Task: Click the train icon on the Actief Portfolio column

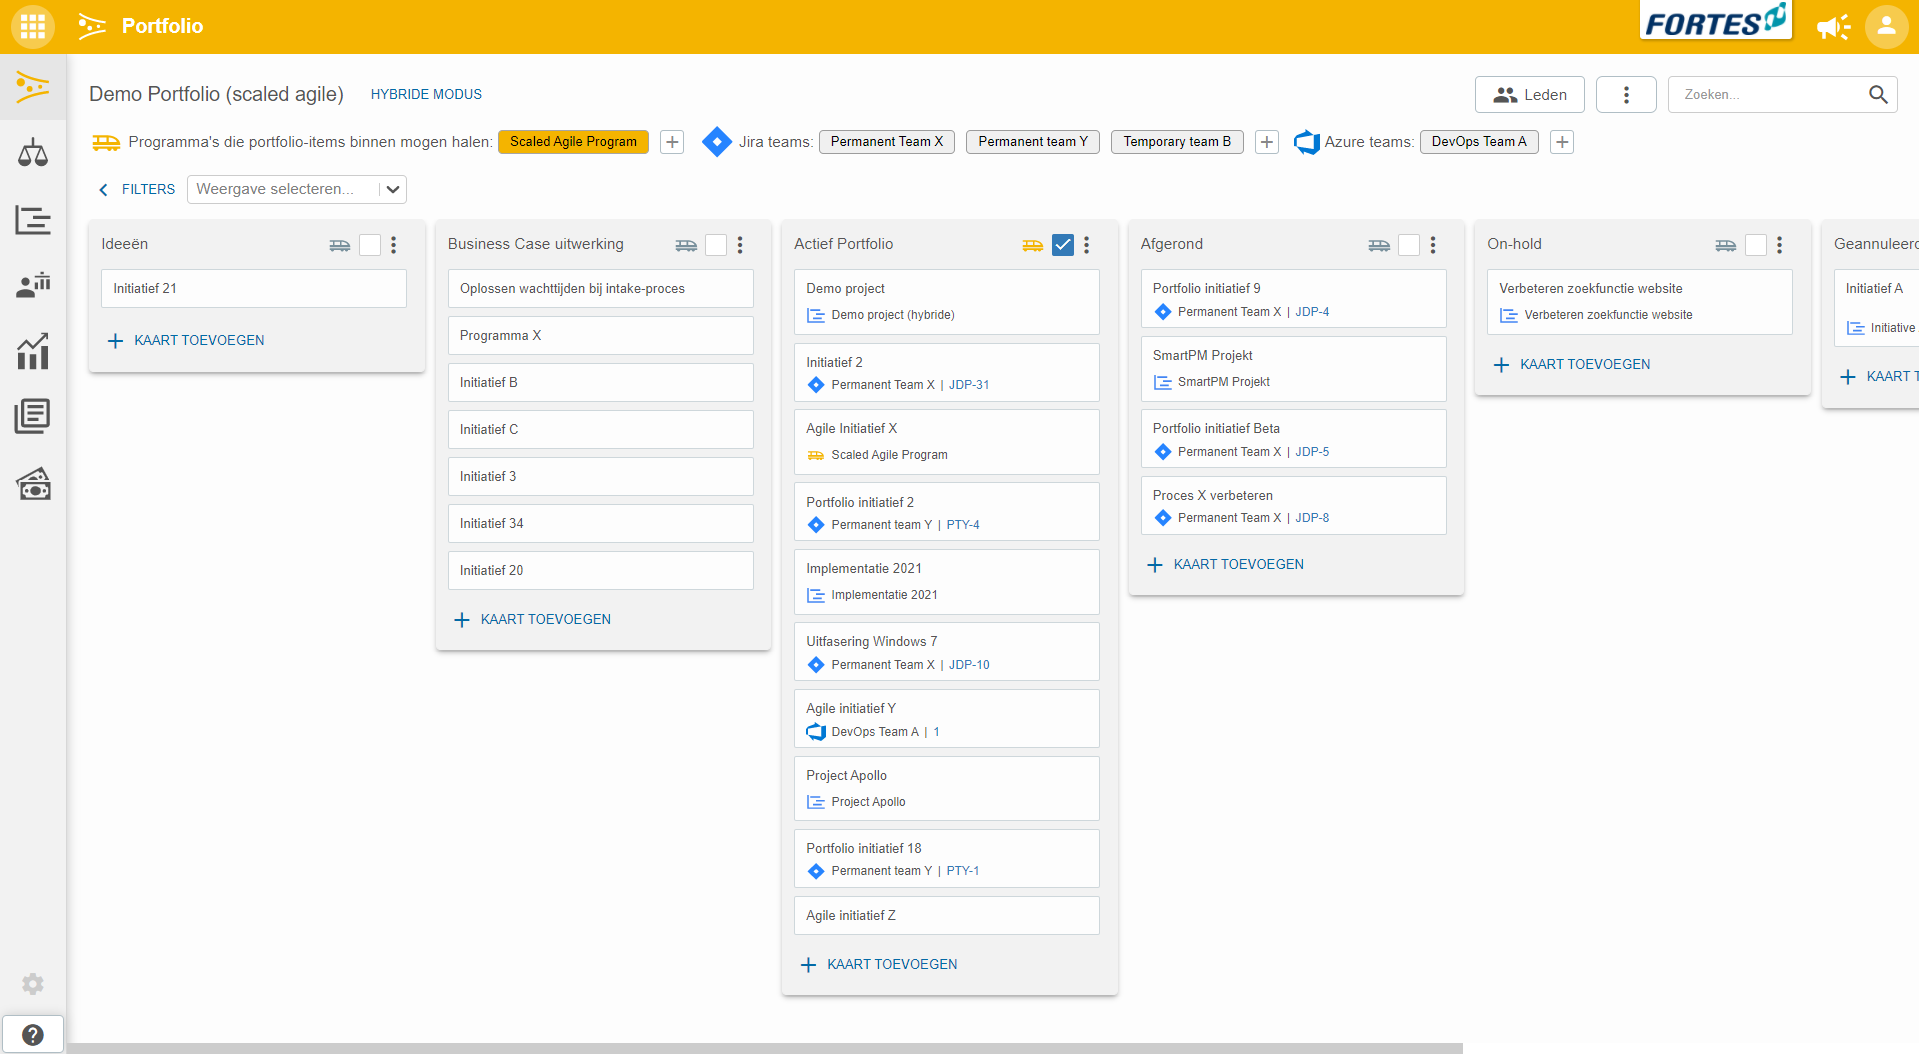Action: click(1033, 244)
